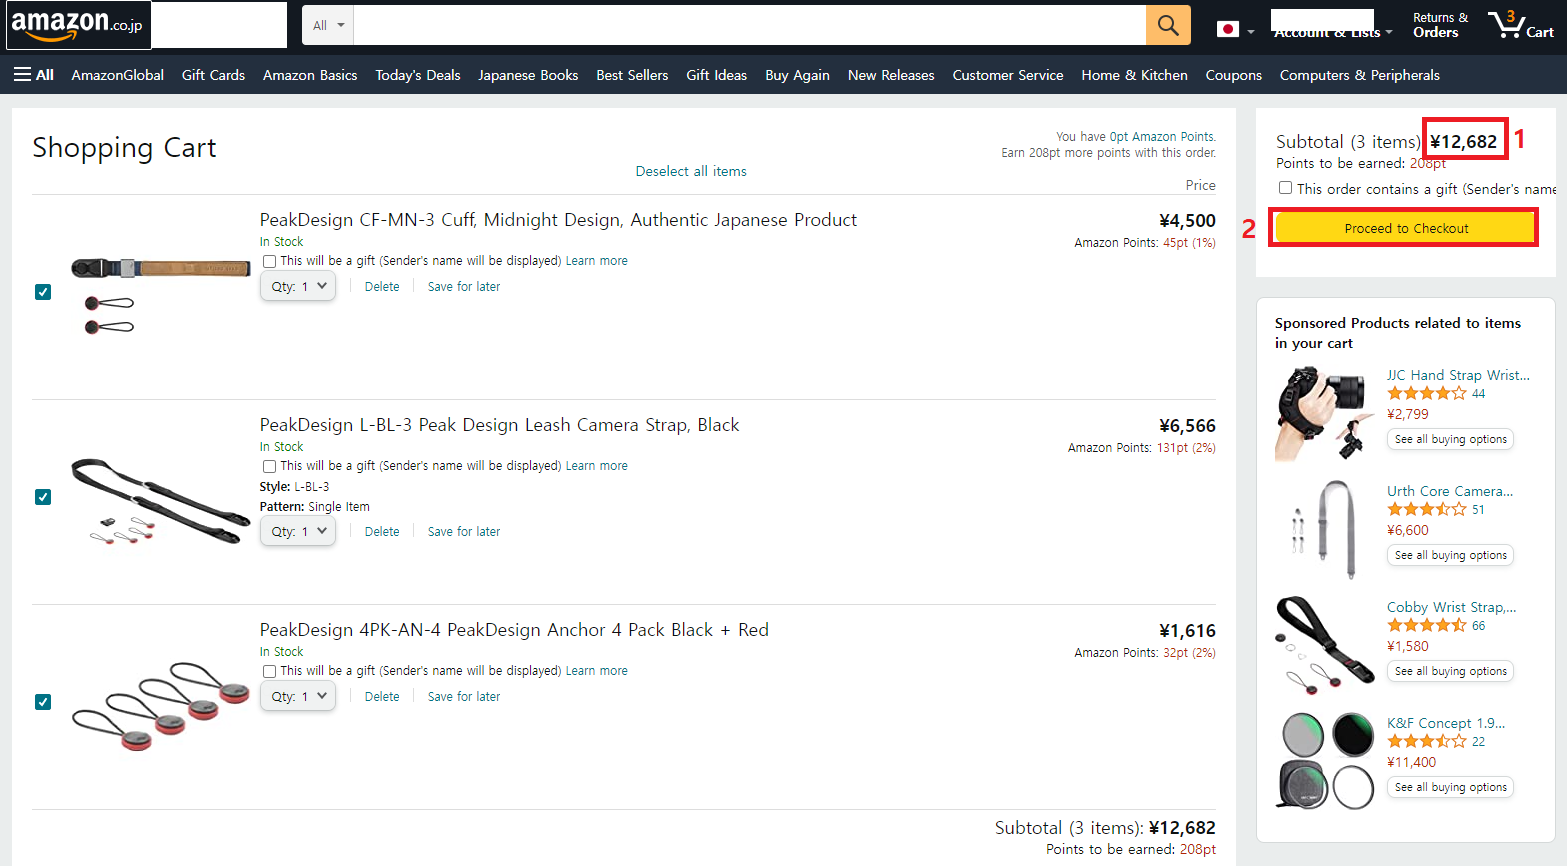Click the orange search magnifier button
Screen dimensions: 1567x866
tap(1168, 25)
